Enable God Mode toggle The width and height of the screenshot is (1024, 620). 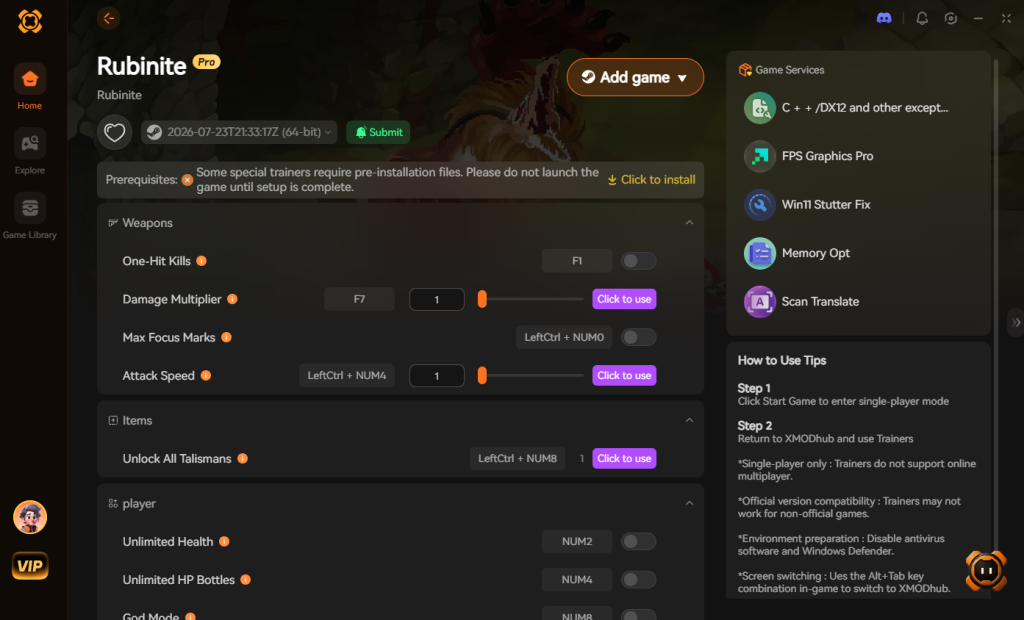pos(638,615)
